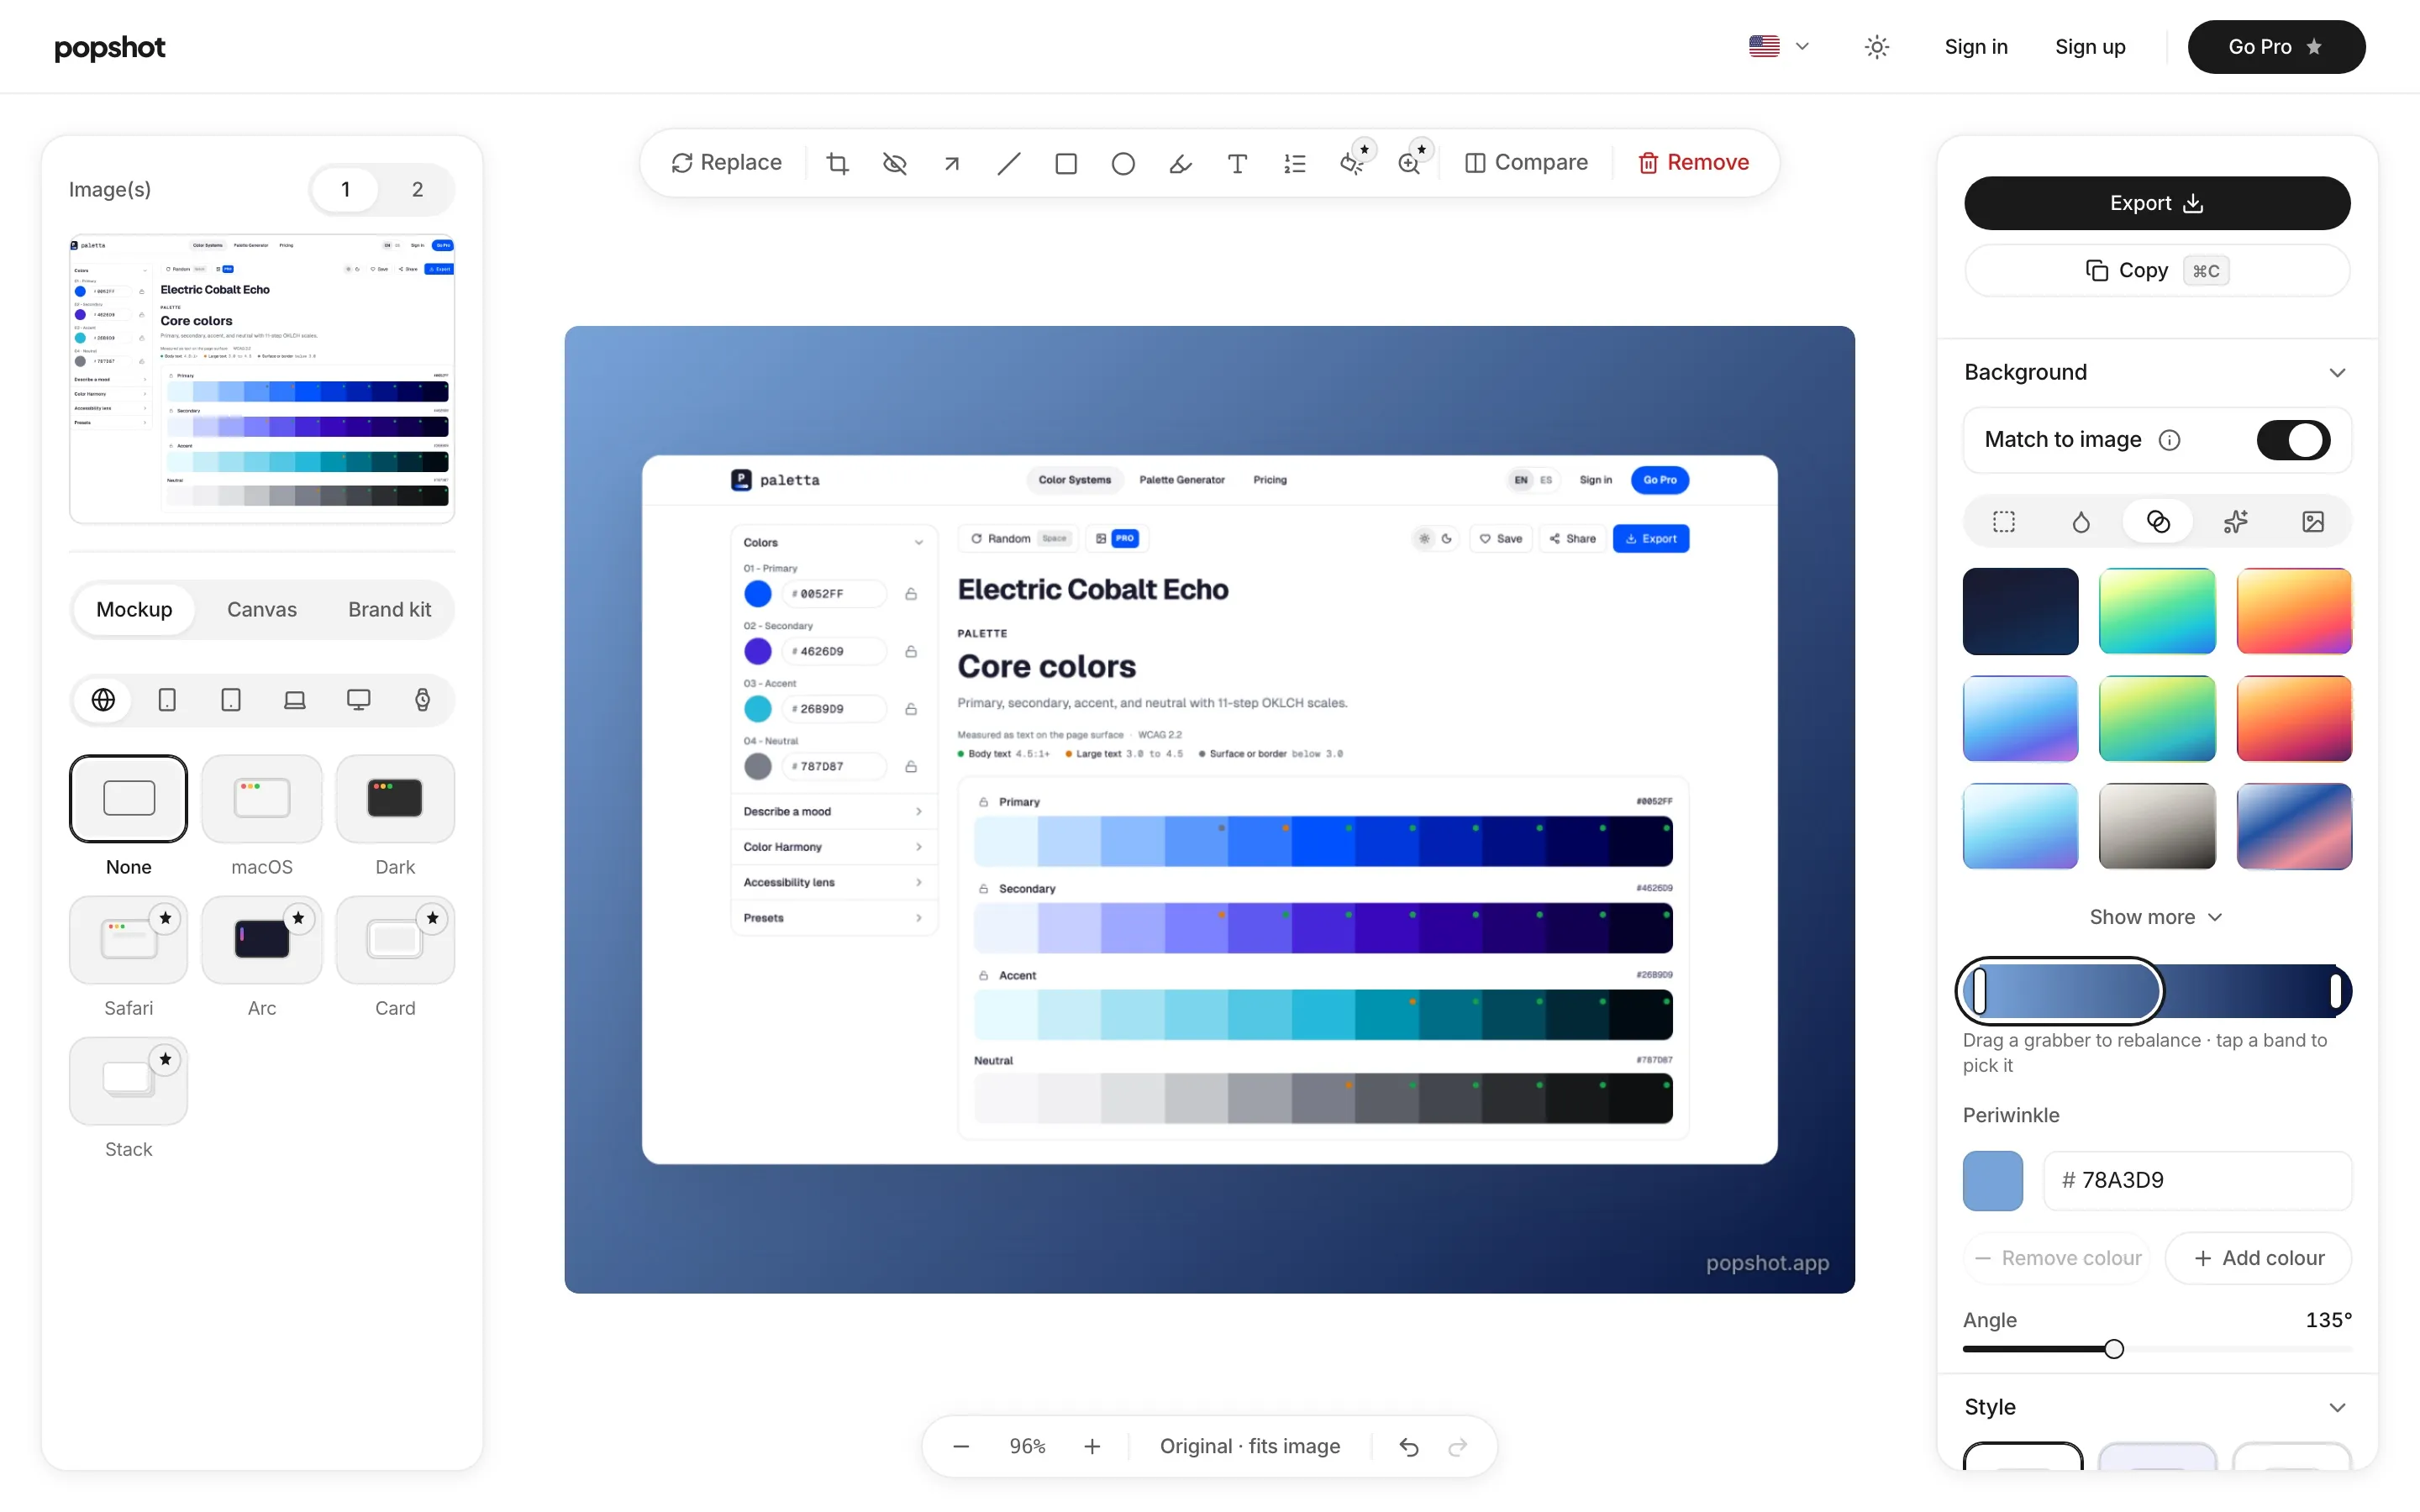The width and height of the screenshot is (2420, 1512).
Task: Choose the browser globe device mockup
Action: point(103,700)
